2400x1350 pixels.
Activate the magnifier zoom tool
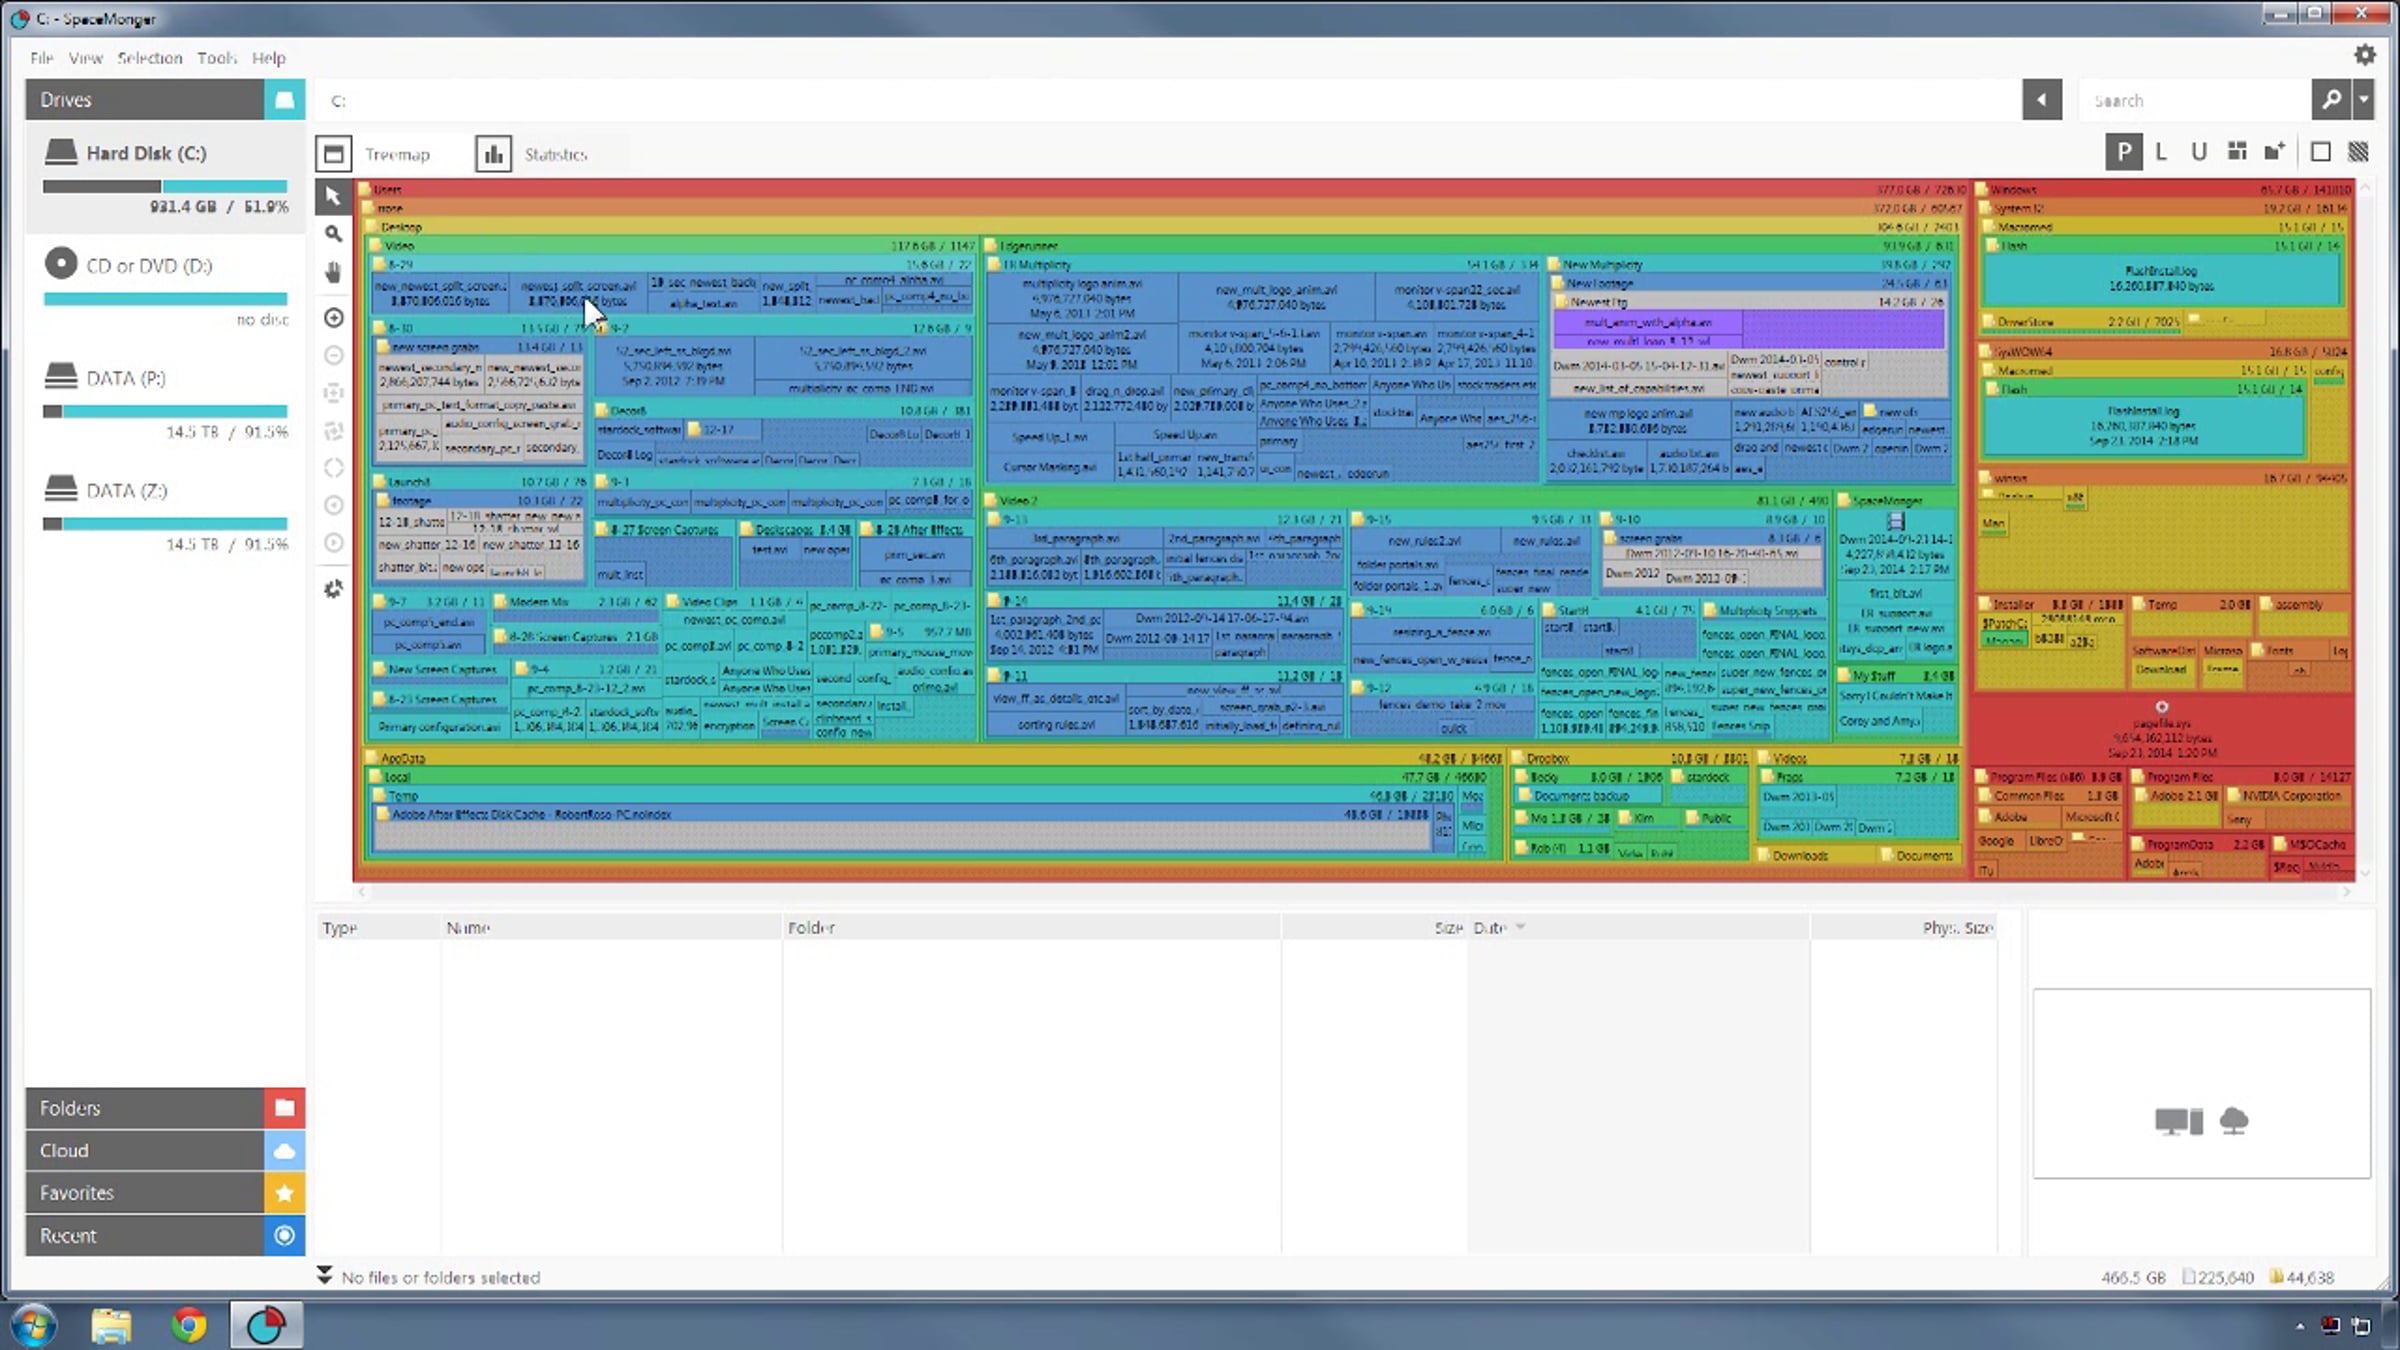tap(333, 234)
